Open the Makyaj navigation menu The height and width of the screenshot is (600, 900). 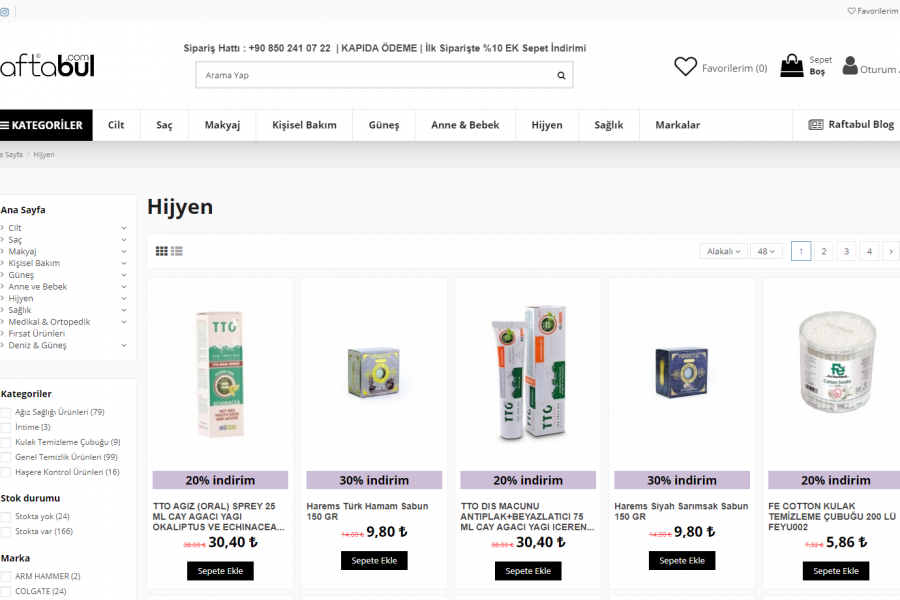point(222,125)
